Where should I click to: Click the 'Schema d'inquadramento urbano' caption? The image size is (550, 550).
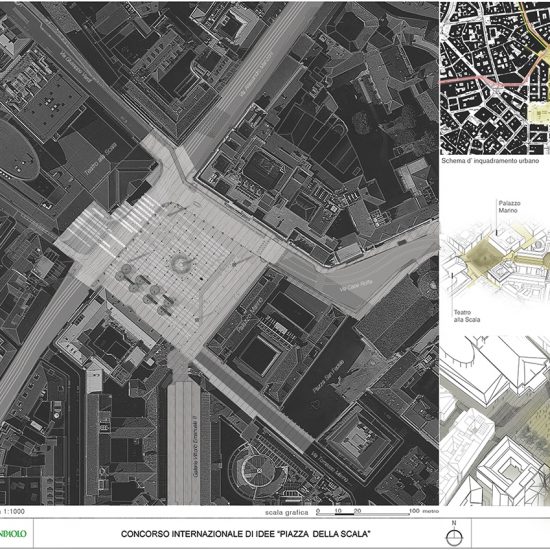pyautogui.click(x=490, y=161)
